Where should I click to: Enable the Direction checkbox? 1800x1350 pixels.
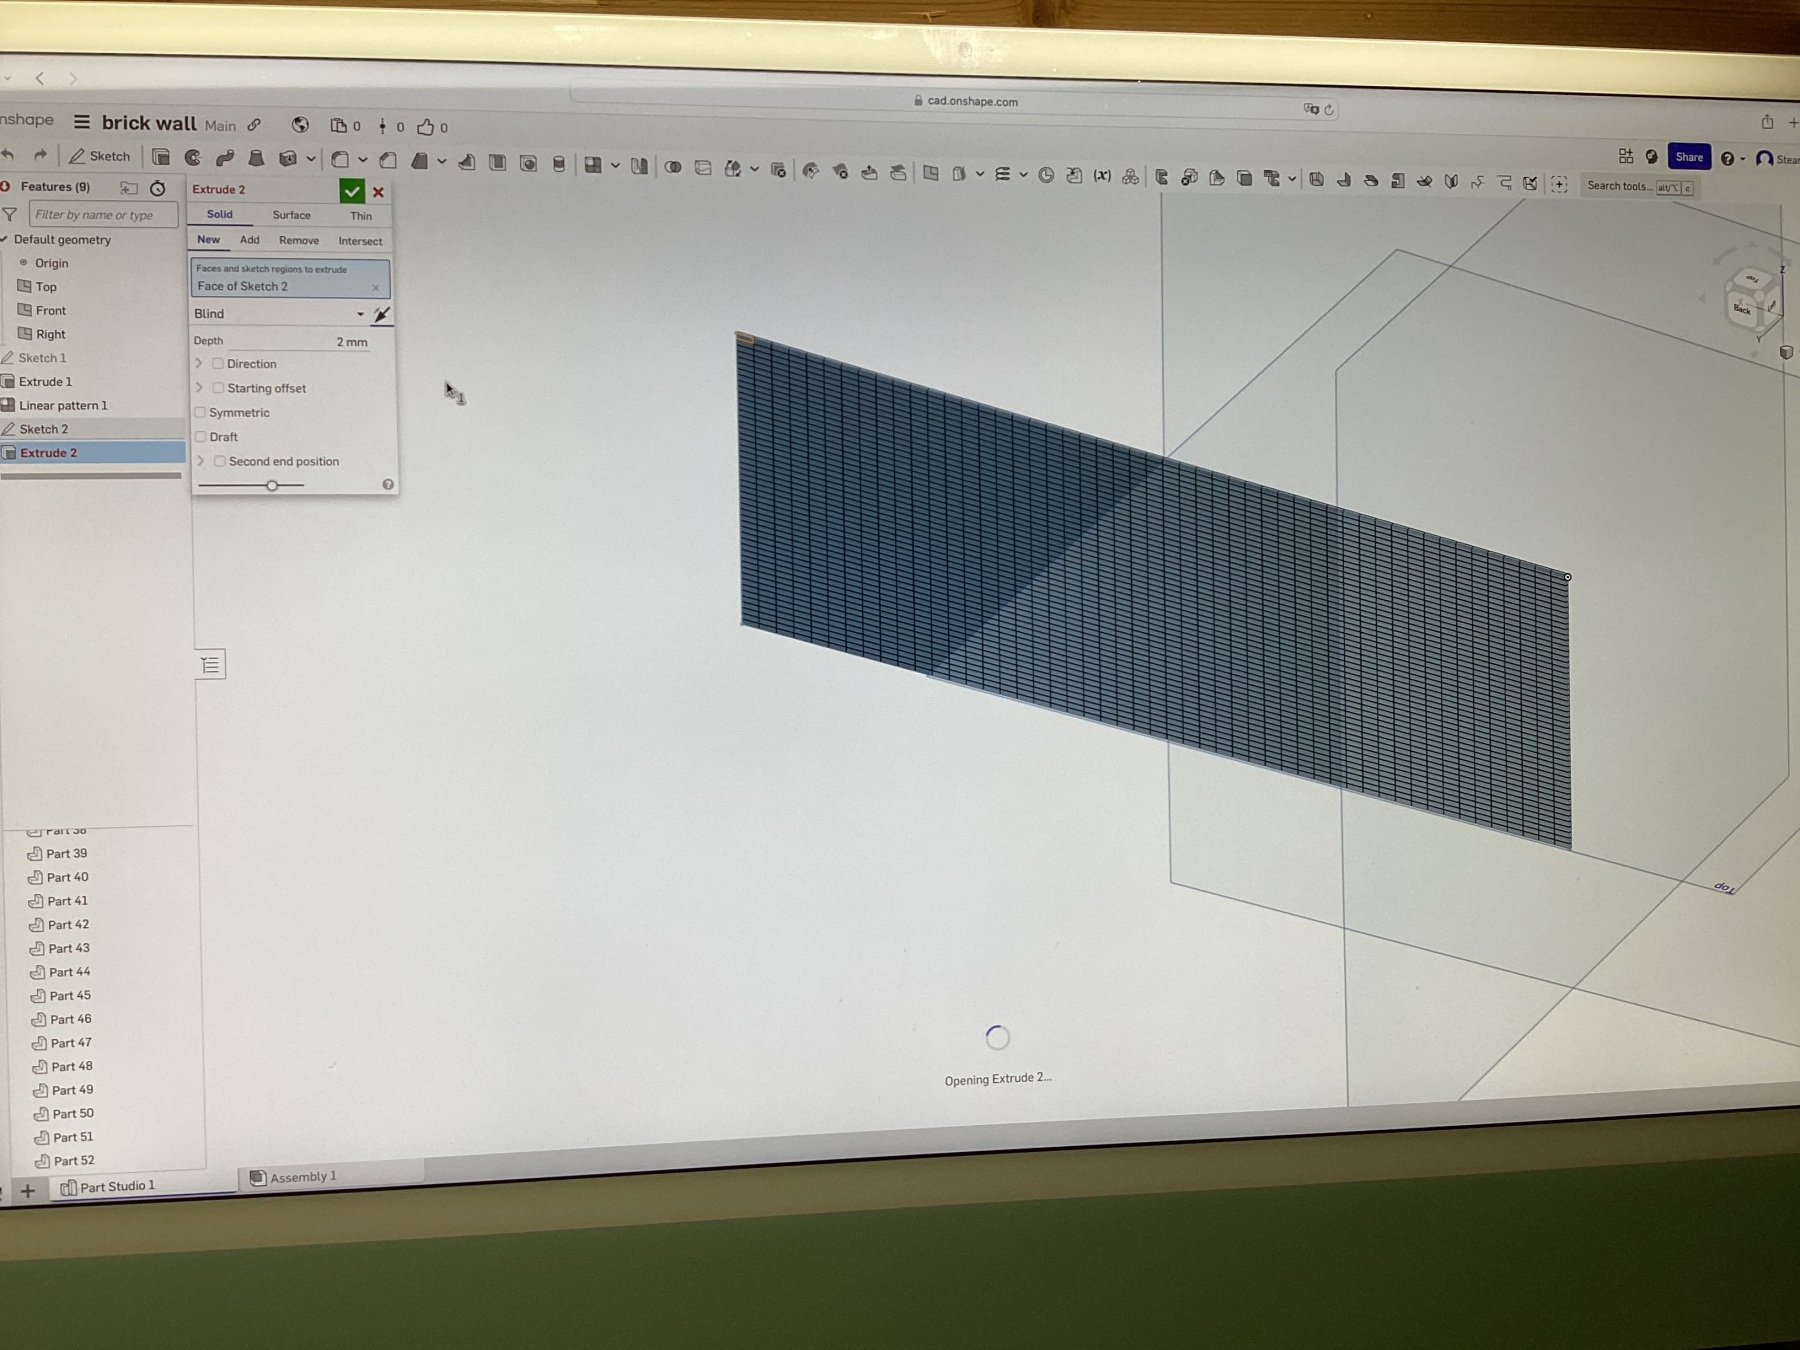(217, 364)
